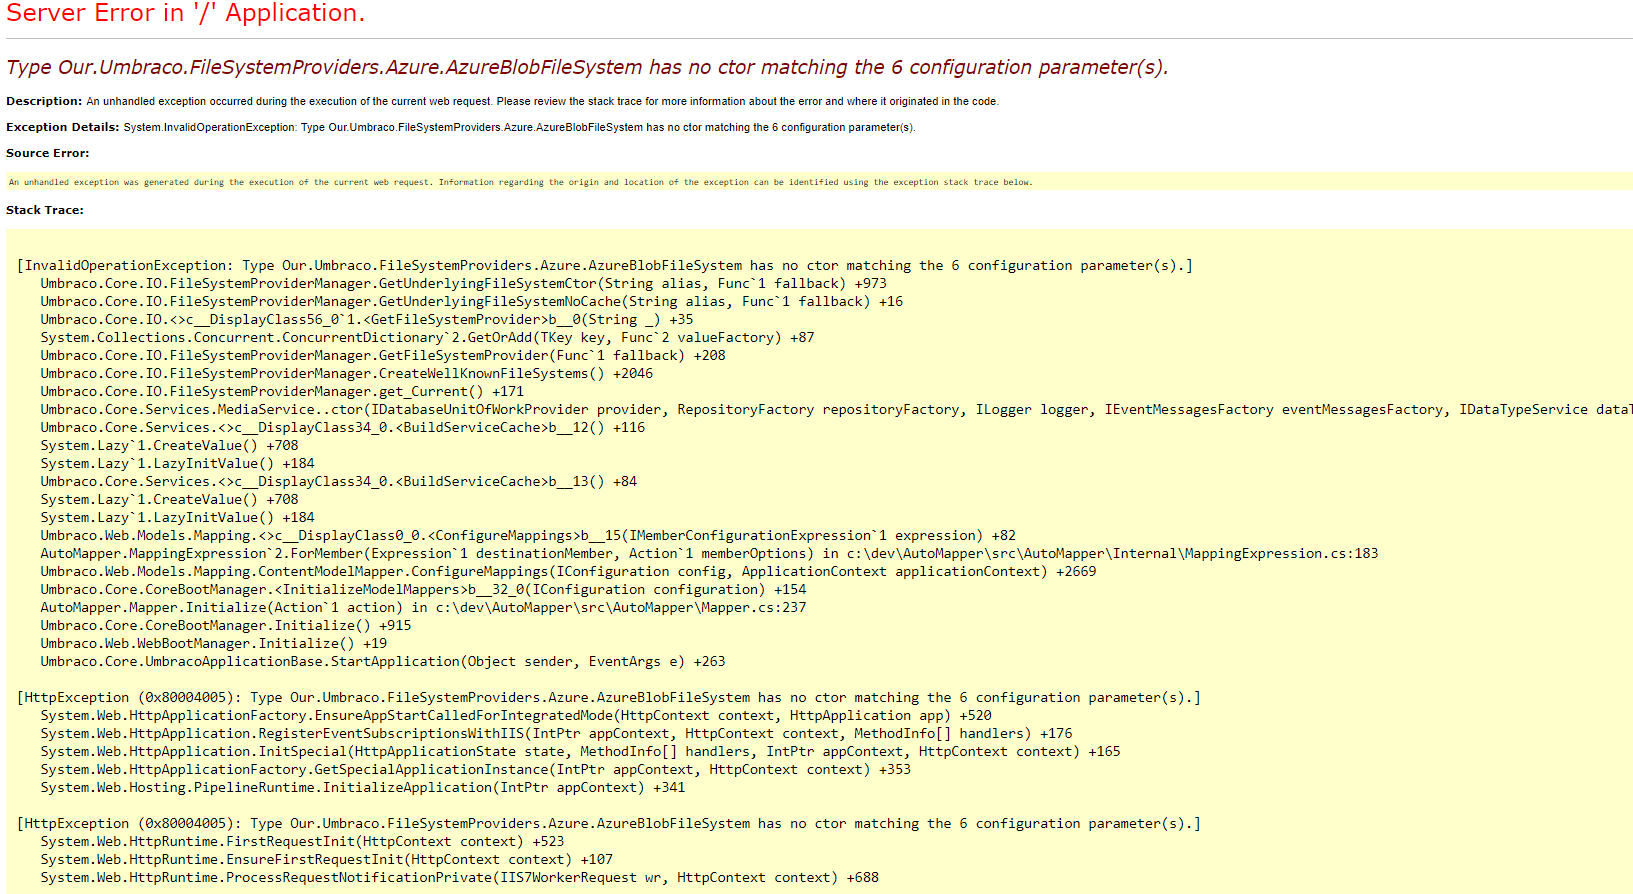The width and height of the screenshot is (1633, 894).
Task: Click the 'Server Error in '/' Application.' heading
Action: tap(186, 14)
